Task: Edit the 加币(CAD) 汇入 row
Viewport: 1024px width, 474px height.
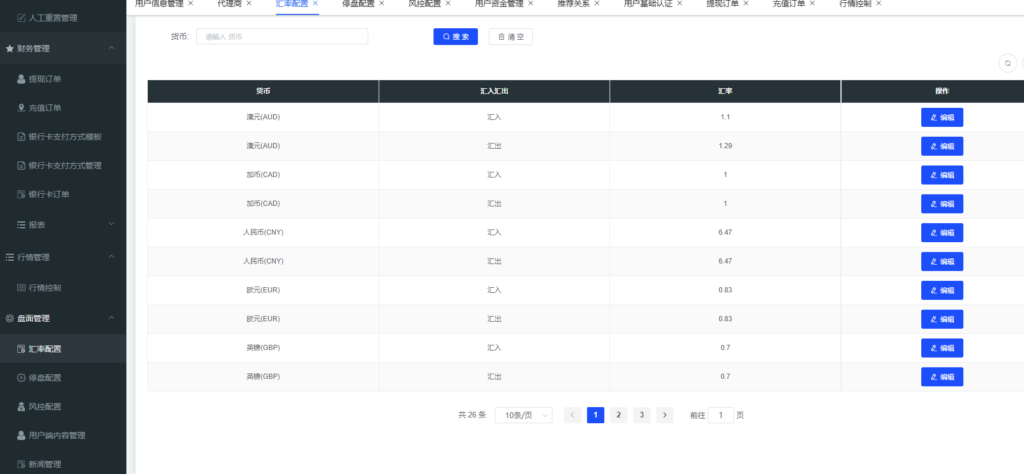Action: click(942, 175)
